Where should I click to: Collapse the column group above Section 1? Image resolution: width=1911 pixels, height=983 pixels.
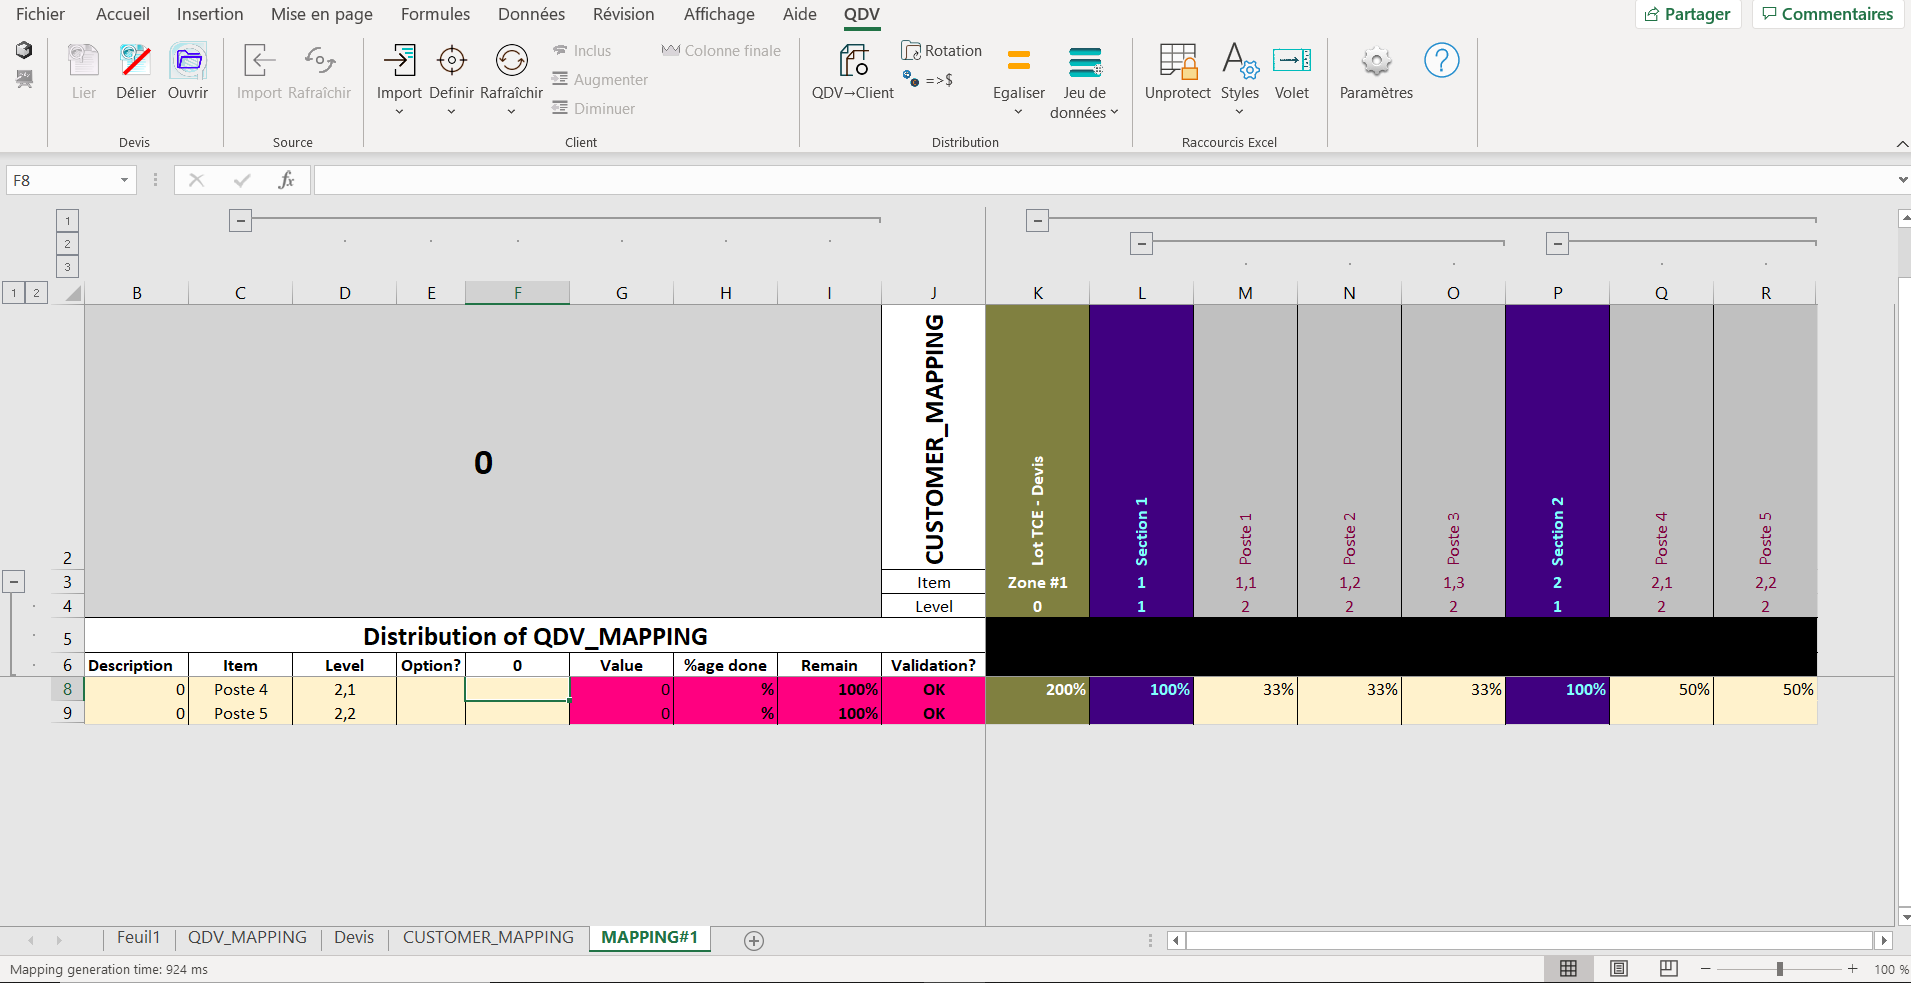[x=1141, y=243]
